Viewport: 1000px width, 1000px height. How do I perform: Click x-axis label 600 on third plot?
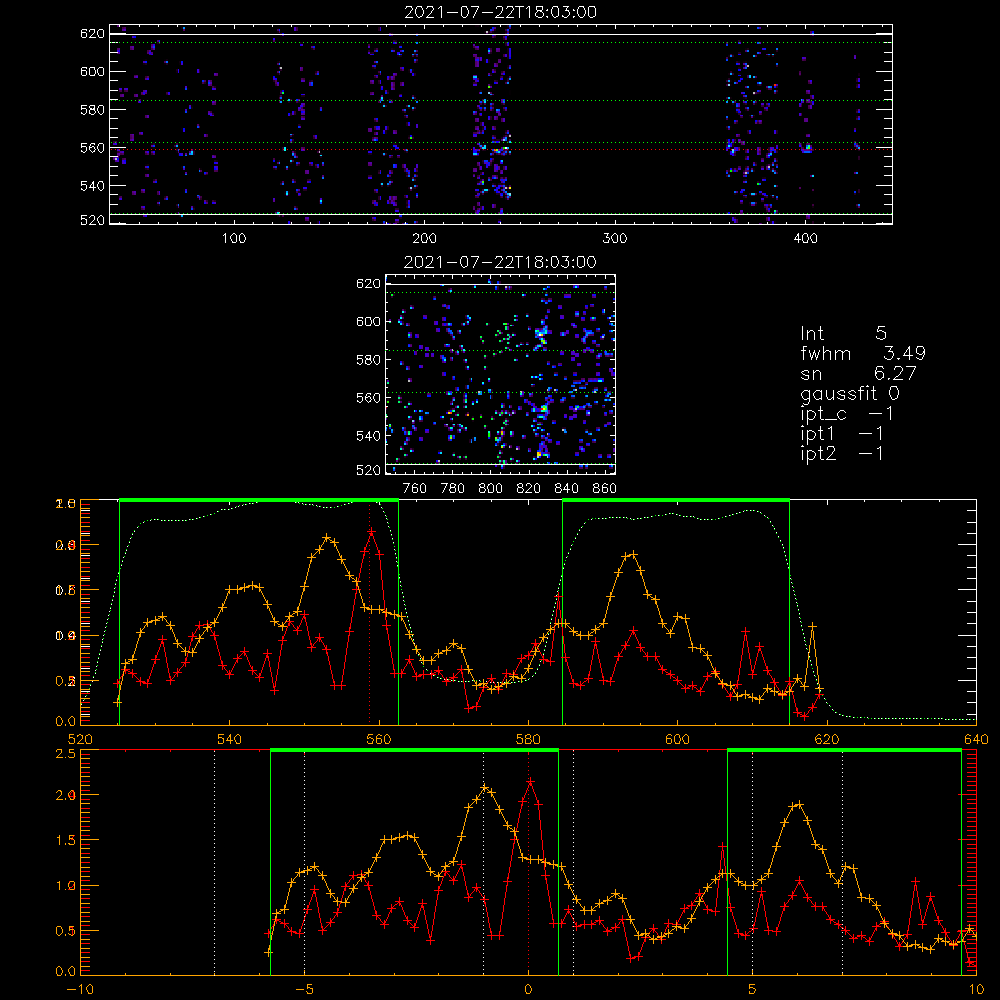[677, 739]
